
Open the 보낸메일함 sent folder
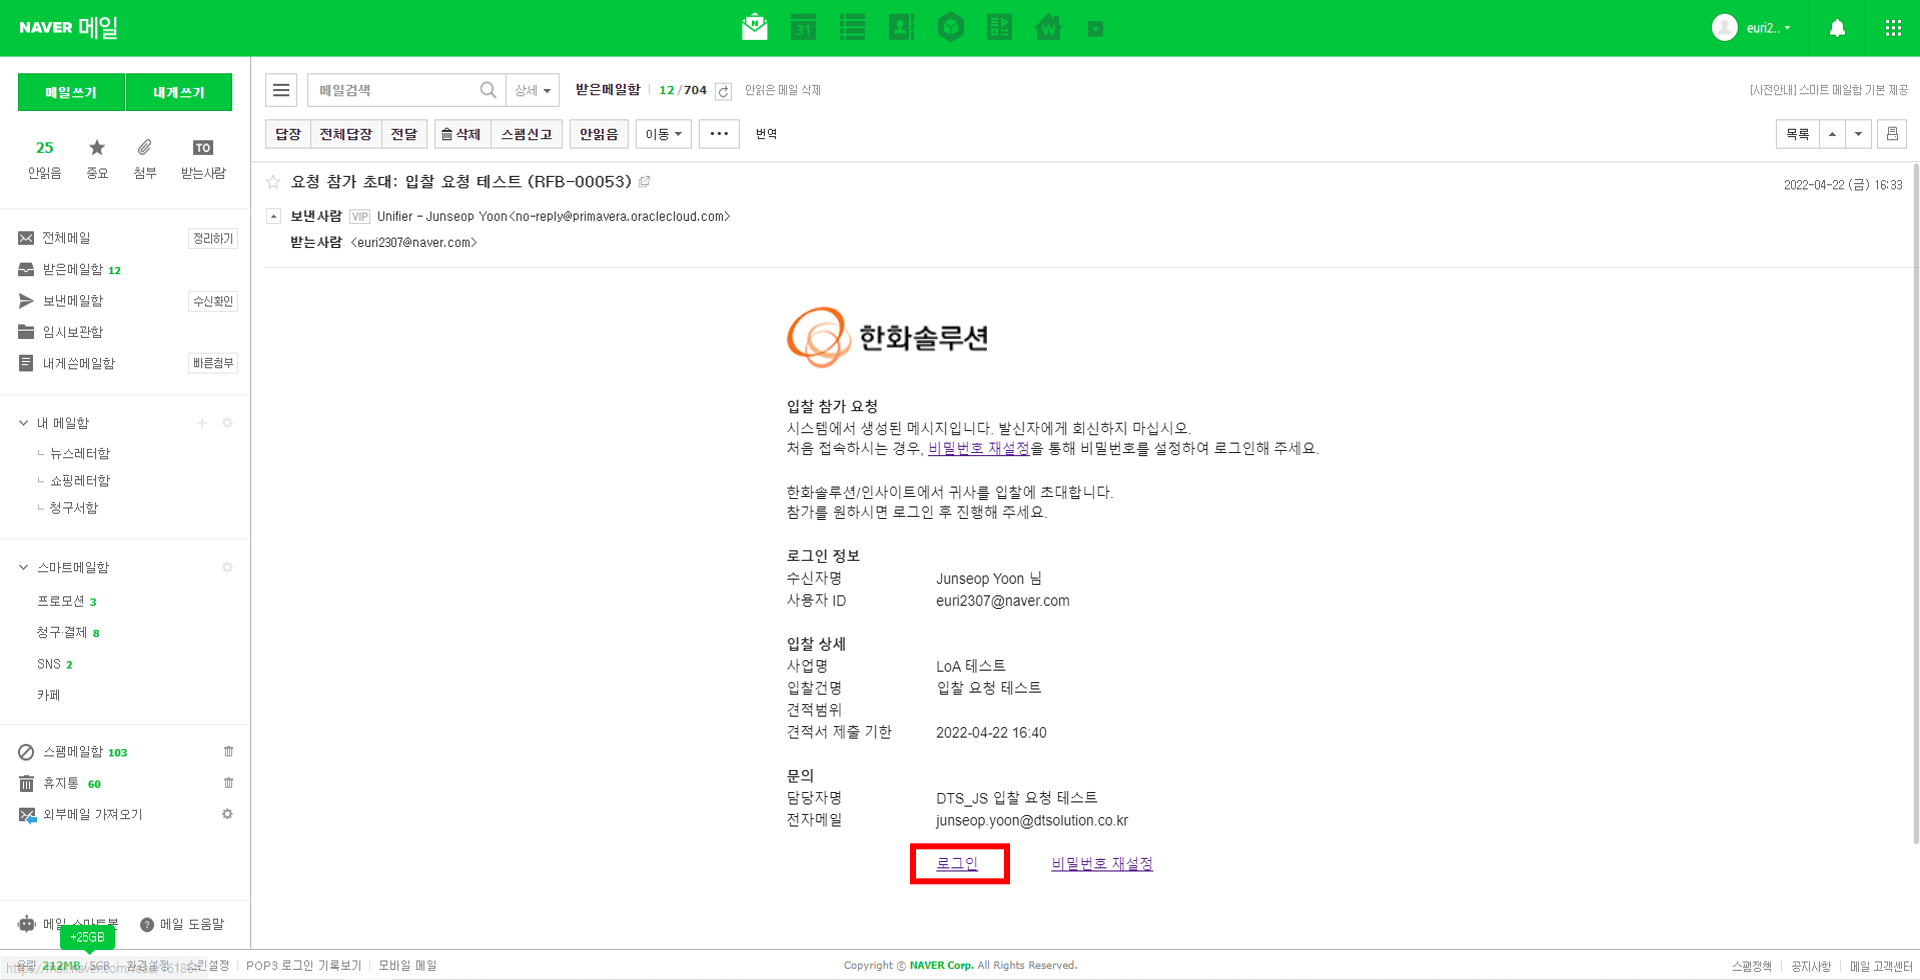coord(72,301)
